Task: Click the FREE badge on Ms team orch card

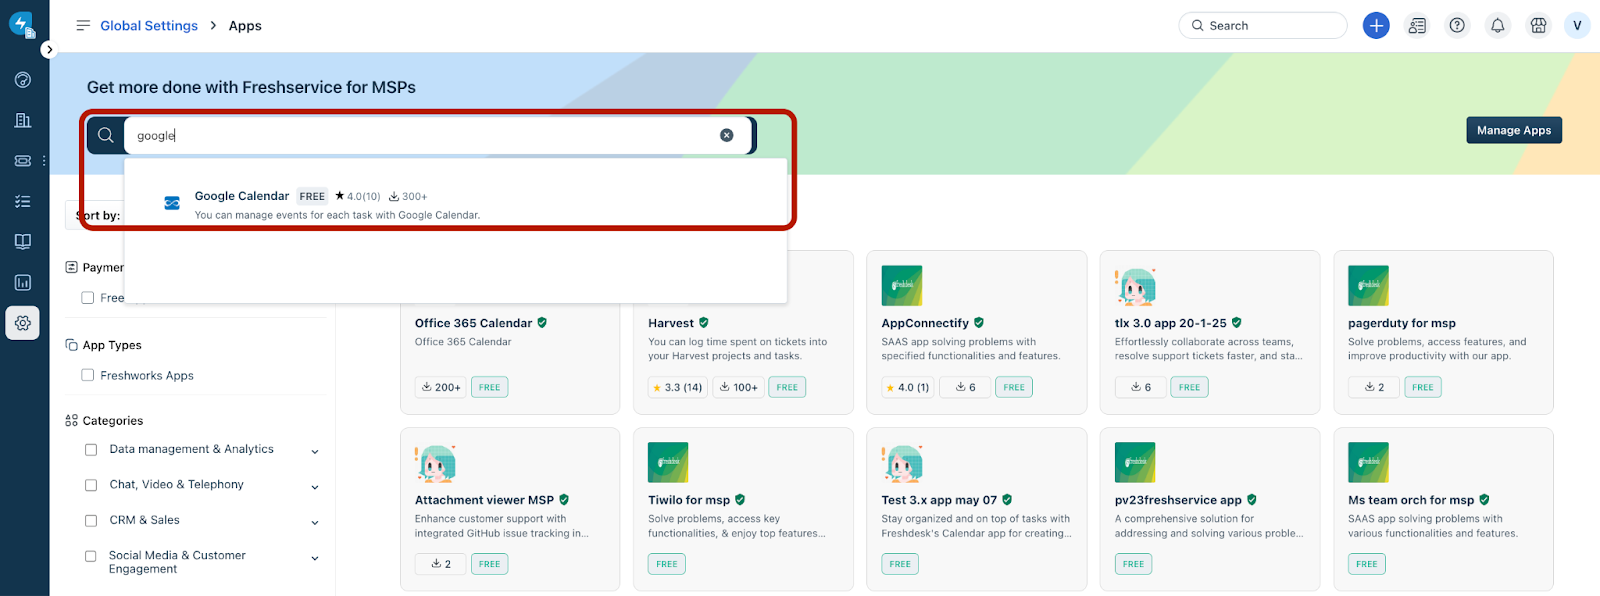Action: click(1367, 564)
